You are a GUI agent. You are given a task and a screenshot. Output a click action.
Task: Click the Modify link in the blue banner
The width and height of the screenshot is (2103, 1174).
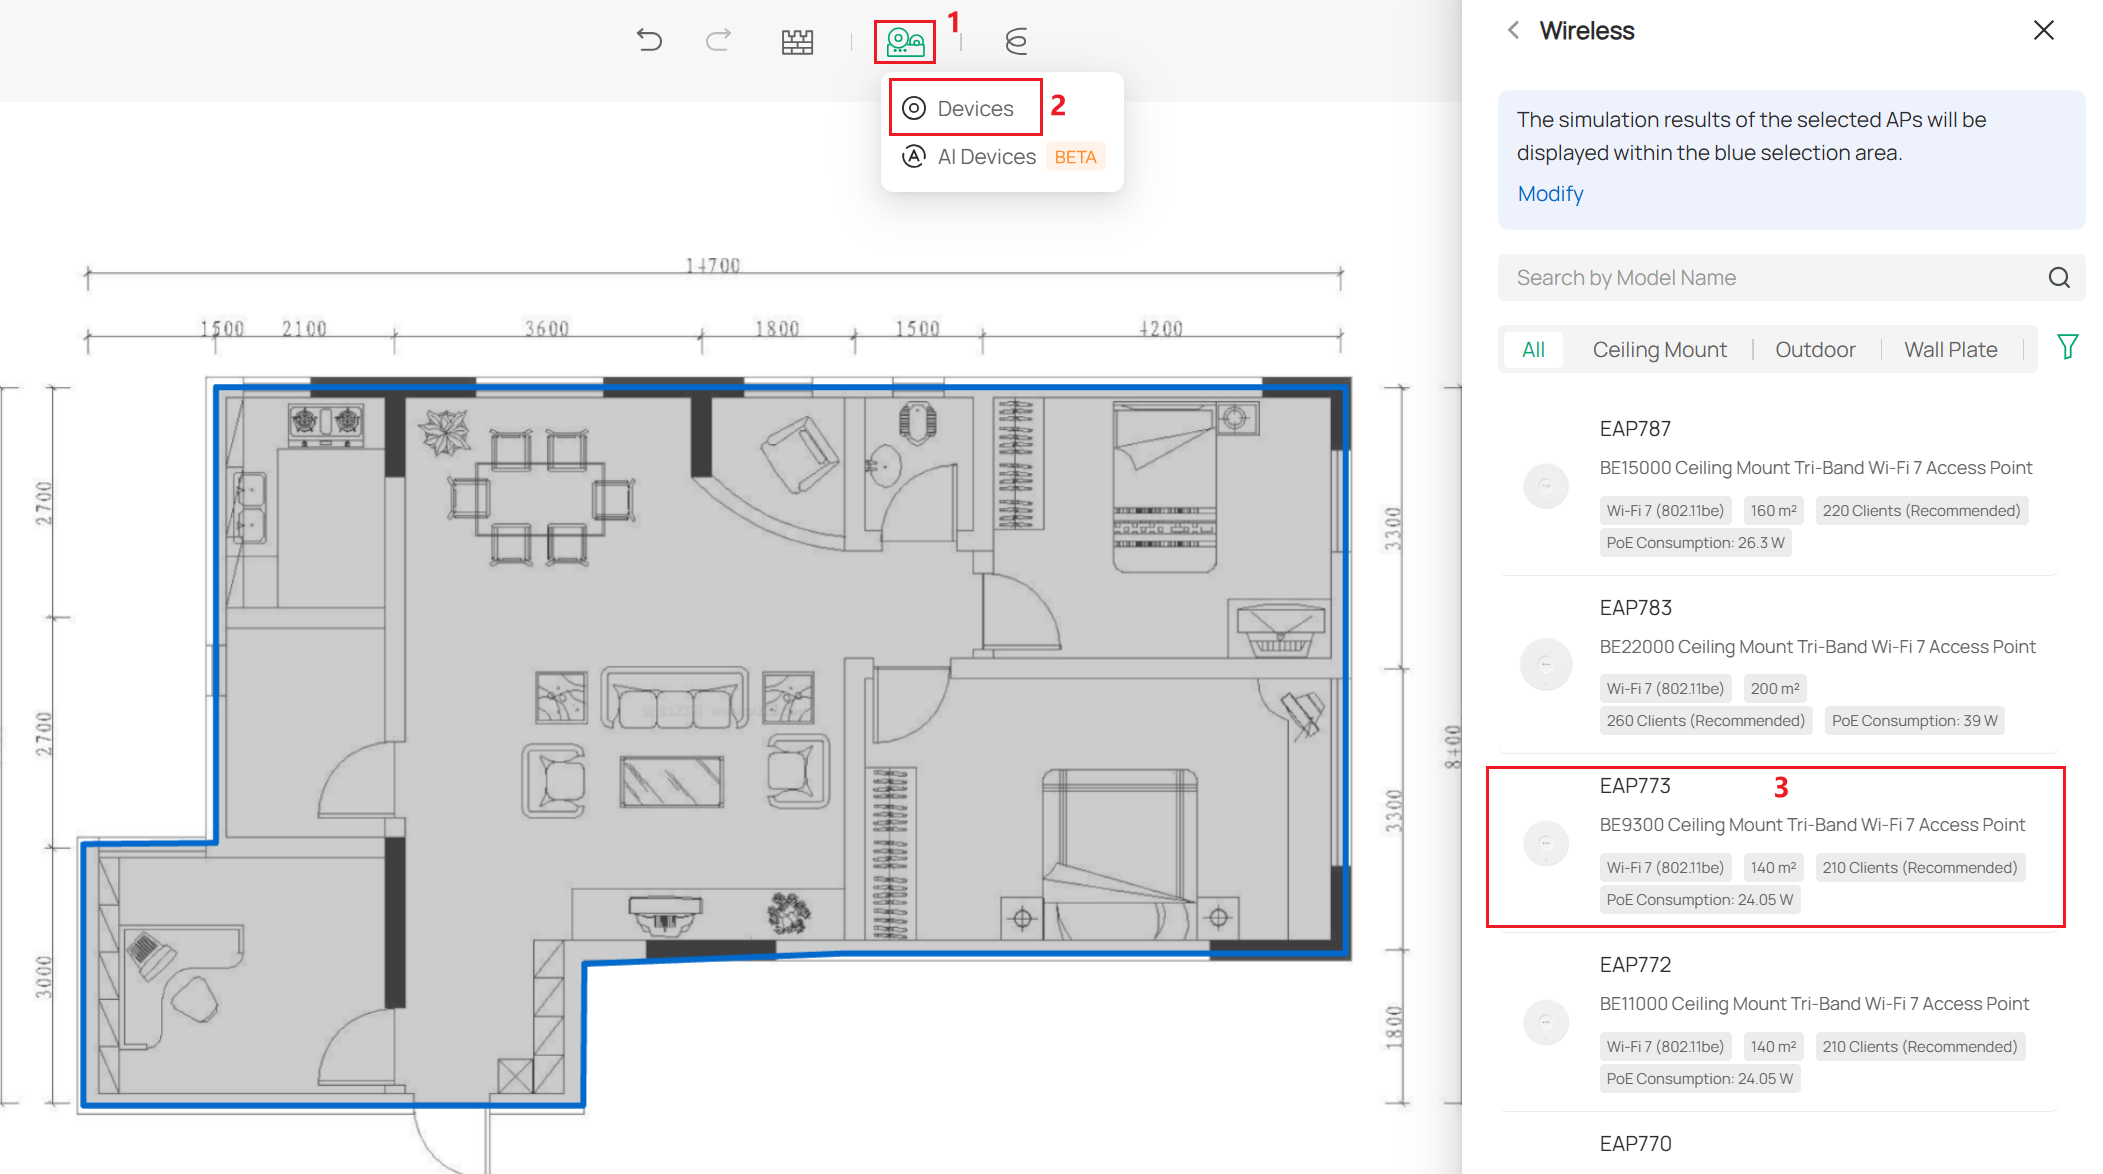[x=1549, y=193]
